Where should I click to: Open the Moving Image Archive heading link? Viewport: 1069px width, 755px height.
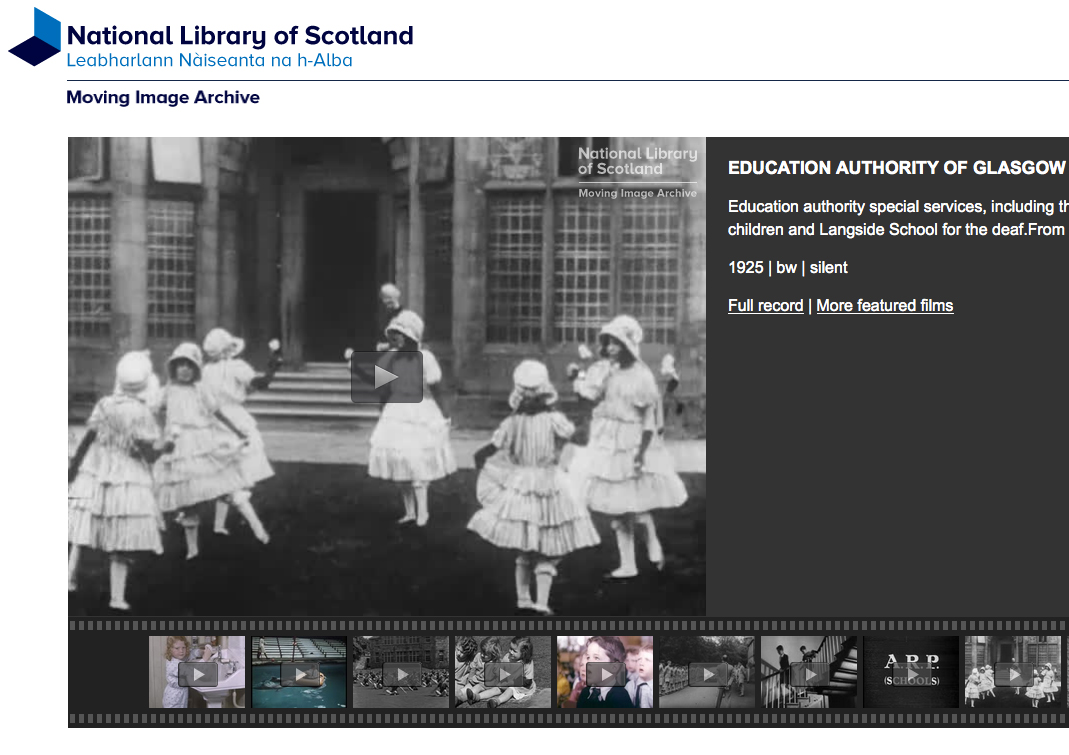163,98
